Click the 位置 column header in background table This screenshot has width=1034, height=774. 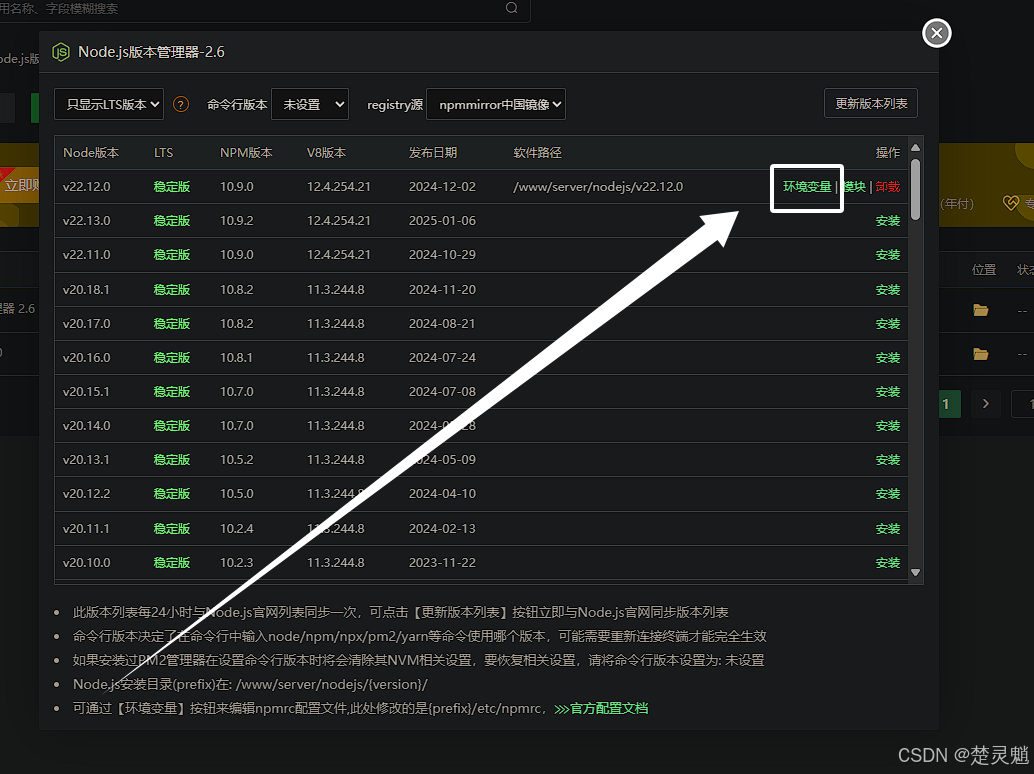click(x=984, y=270)
